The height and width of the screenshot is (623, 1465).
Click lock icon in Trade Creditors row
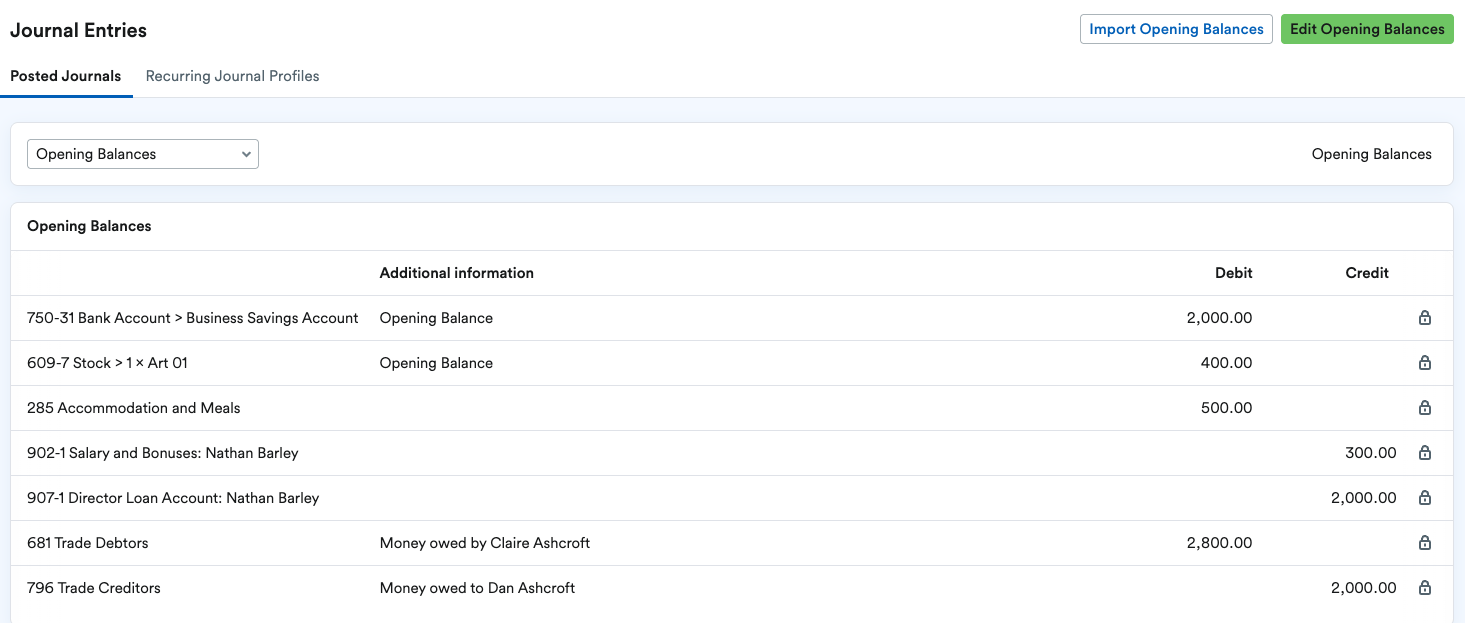[1425, 588]
